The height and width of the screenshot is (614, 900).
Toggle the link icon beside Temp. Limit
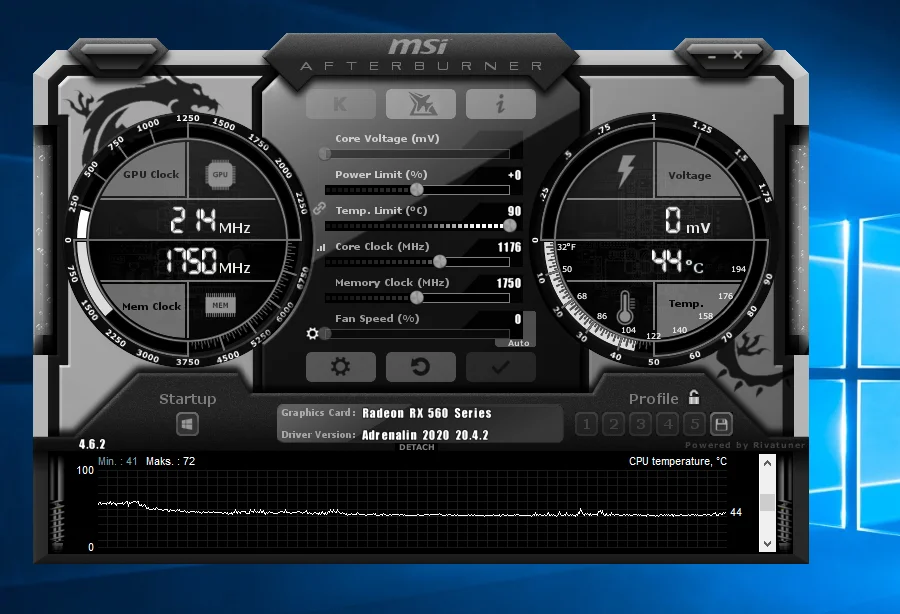pyautogui.click(x=319, y=208)
